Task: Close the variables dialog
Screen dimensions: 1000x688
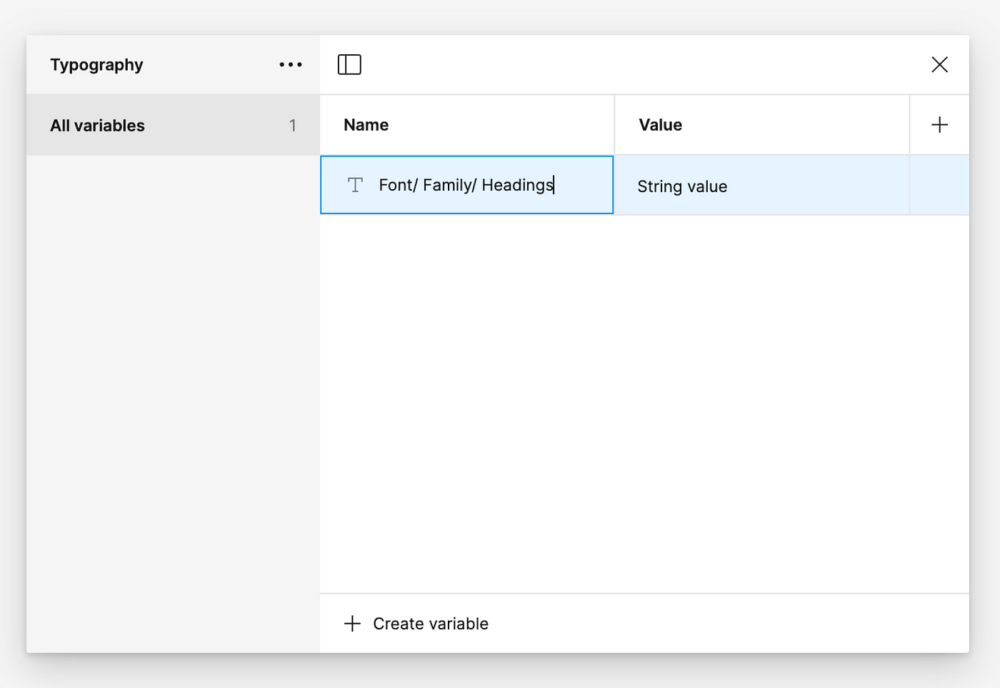Action: pos(939,64)
